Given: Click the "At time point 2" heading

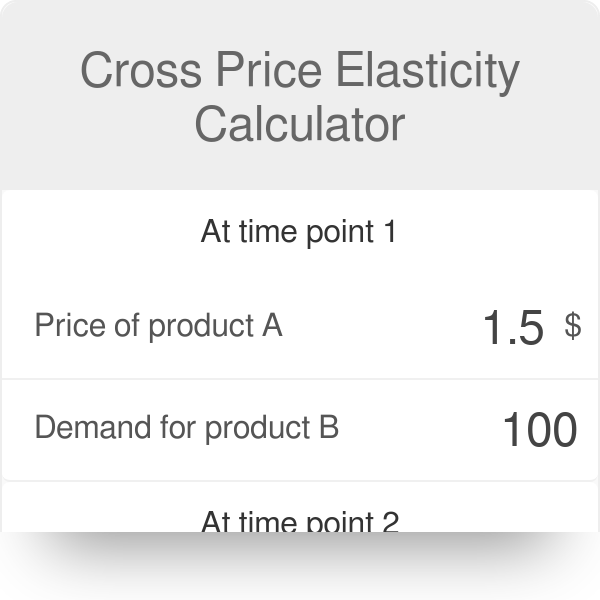Looking at the screenshot, I should point(299,521).
